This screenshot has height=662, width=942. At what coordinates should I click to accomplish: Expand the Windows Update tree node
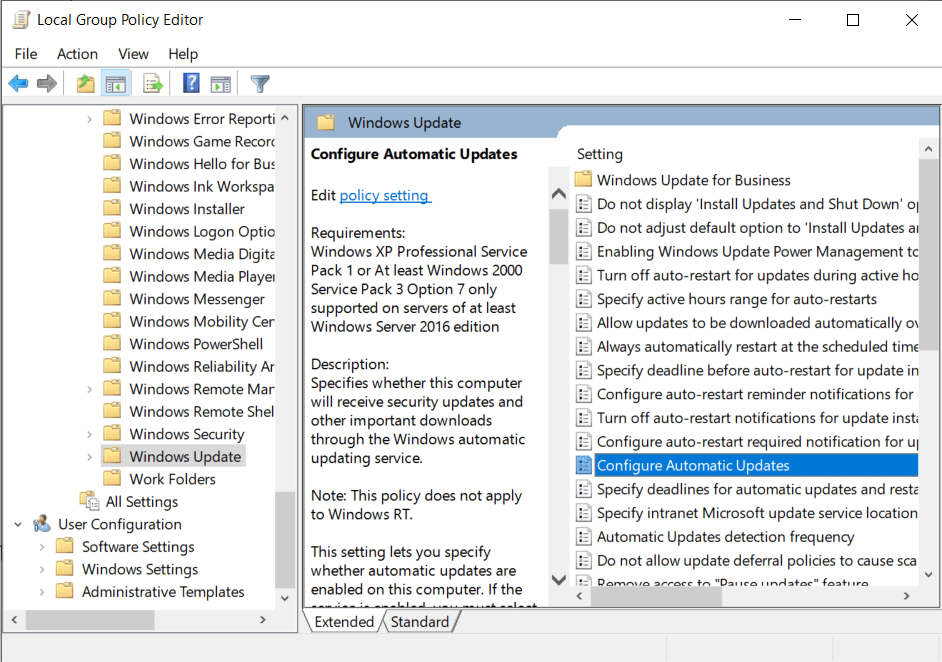[90, 457]
